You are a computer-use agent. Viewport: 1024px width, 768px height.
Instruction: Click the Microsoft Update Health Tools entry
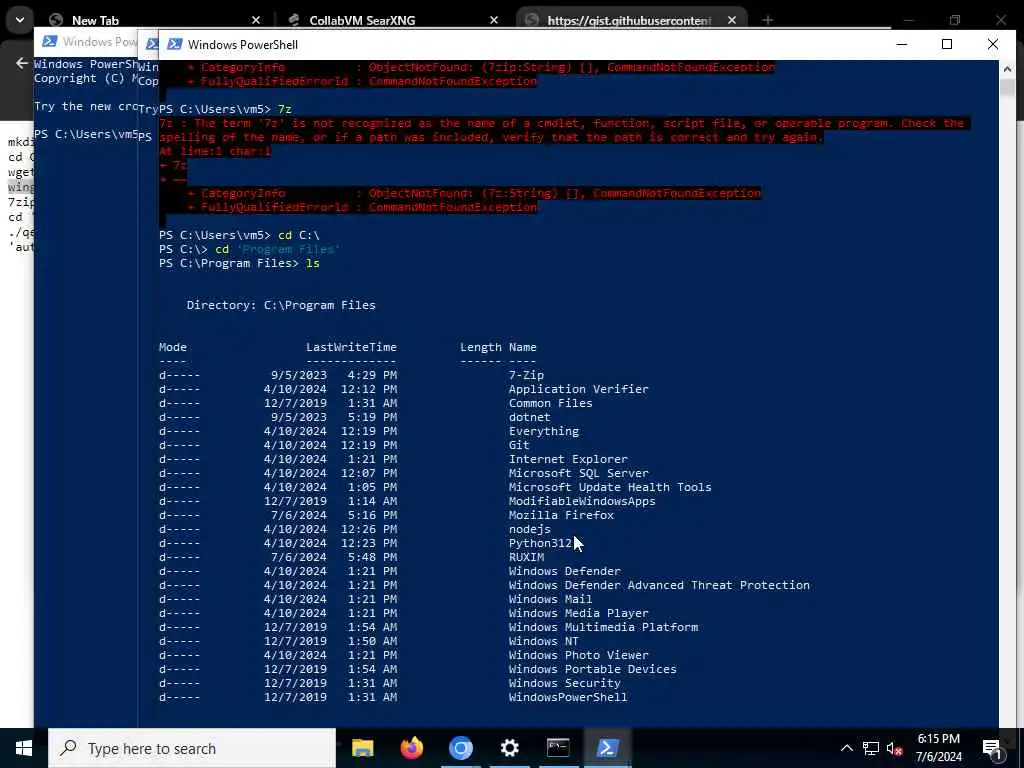click(x=610, y=487)
